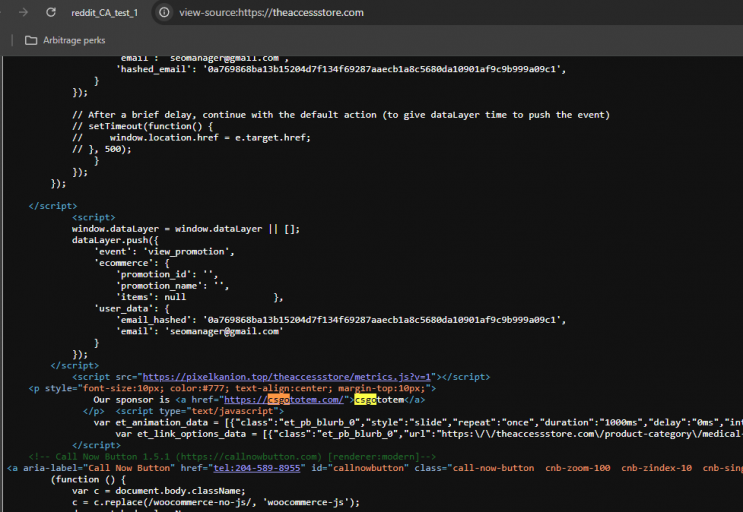Click the commented window.location.href line
743x512 pixels.
(191, 138)
